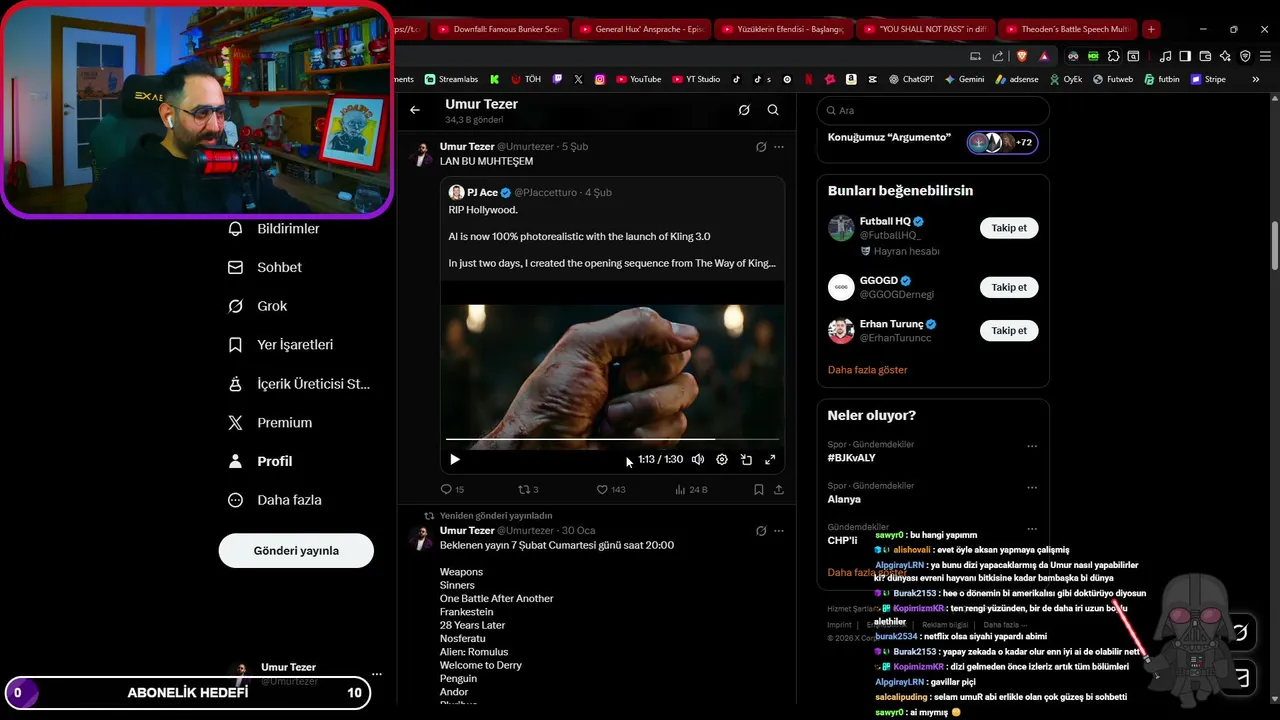Open the adsense bookmark

[x=1017, y=79]
